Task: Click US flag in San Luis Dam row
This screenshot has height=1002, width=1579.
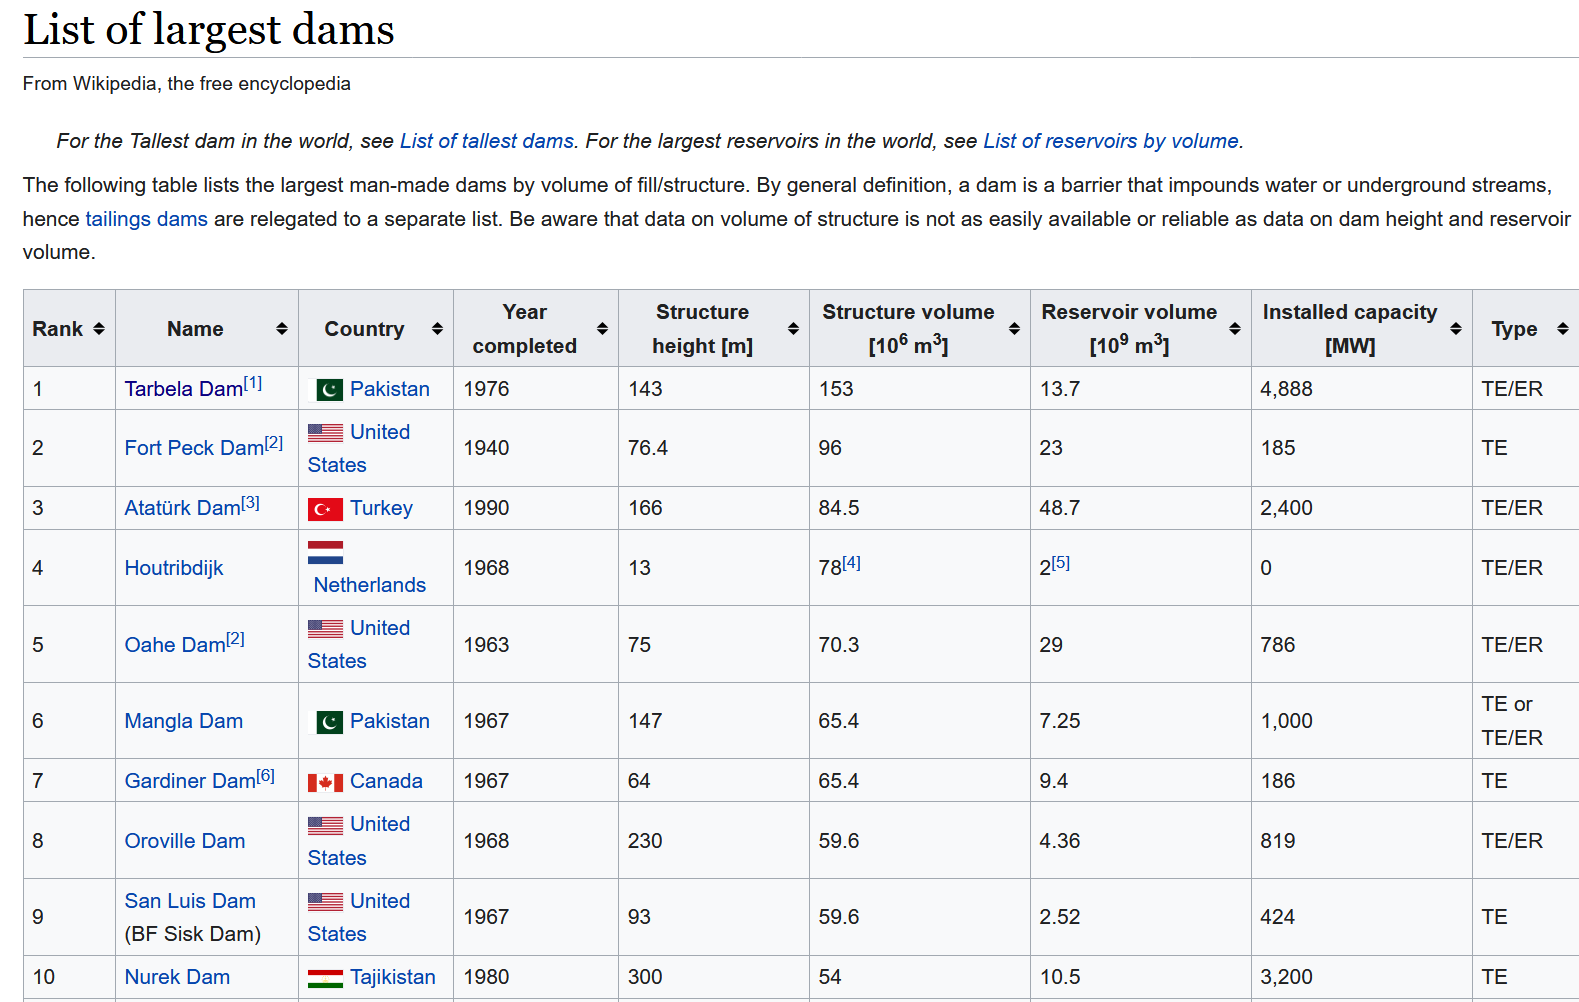Action: coord(325,902)
